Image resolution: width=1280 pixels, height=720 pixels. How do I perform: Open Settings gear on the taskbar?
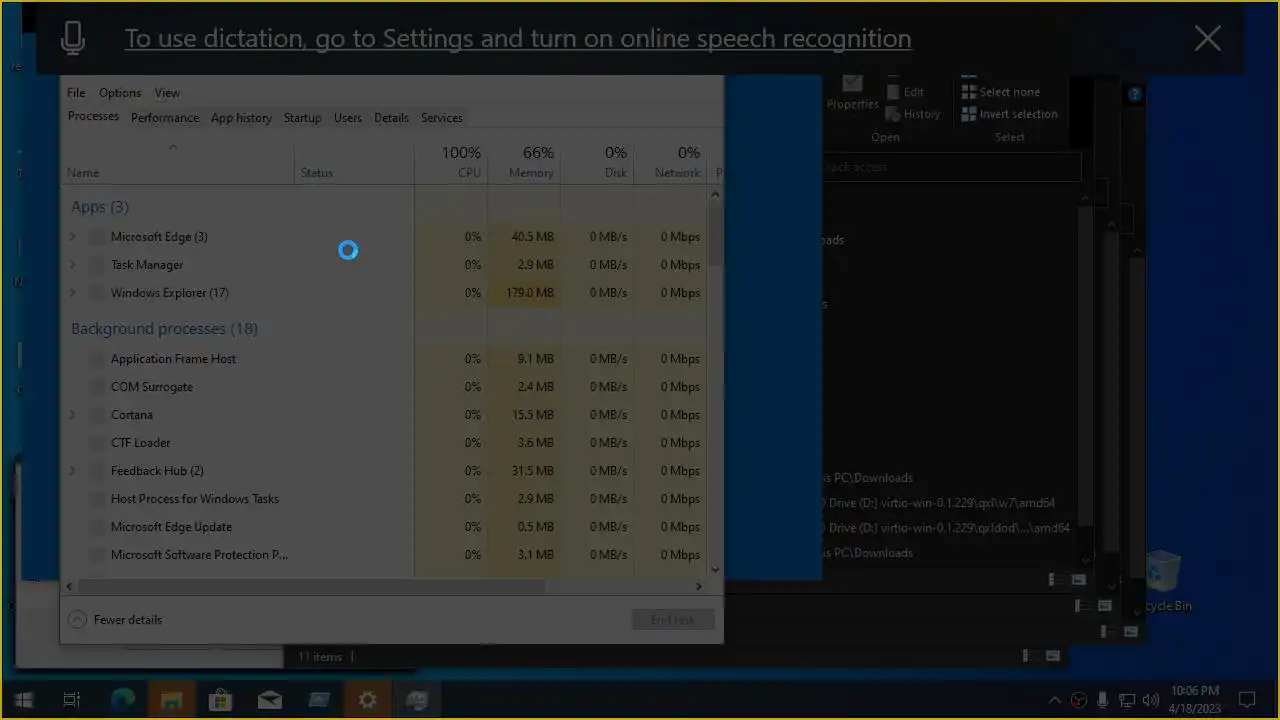[367, 700]
